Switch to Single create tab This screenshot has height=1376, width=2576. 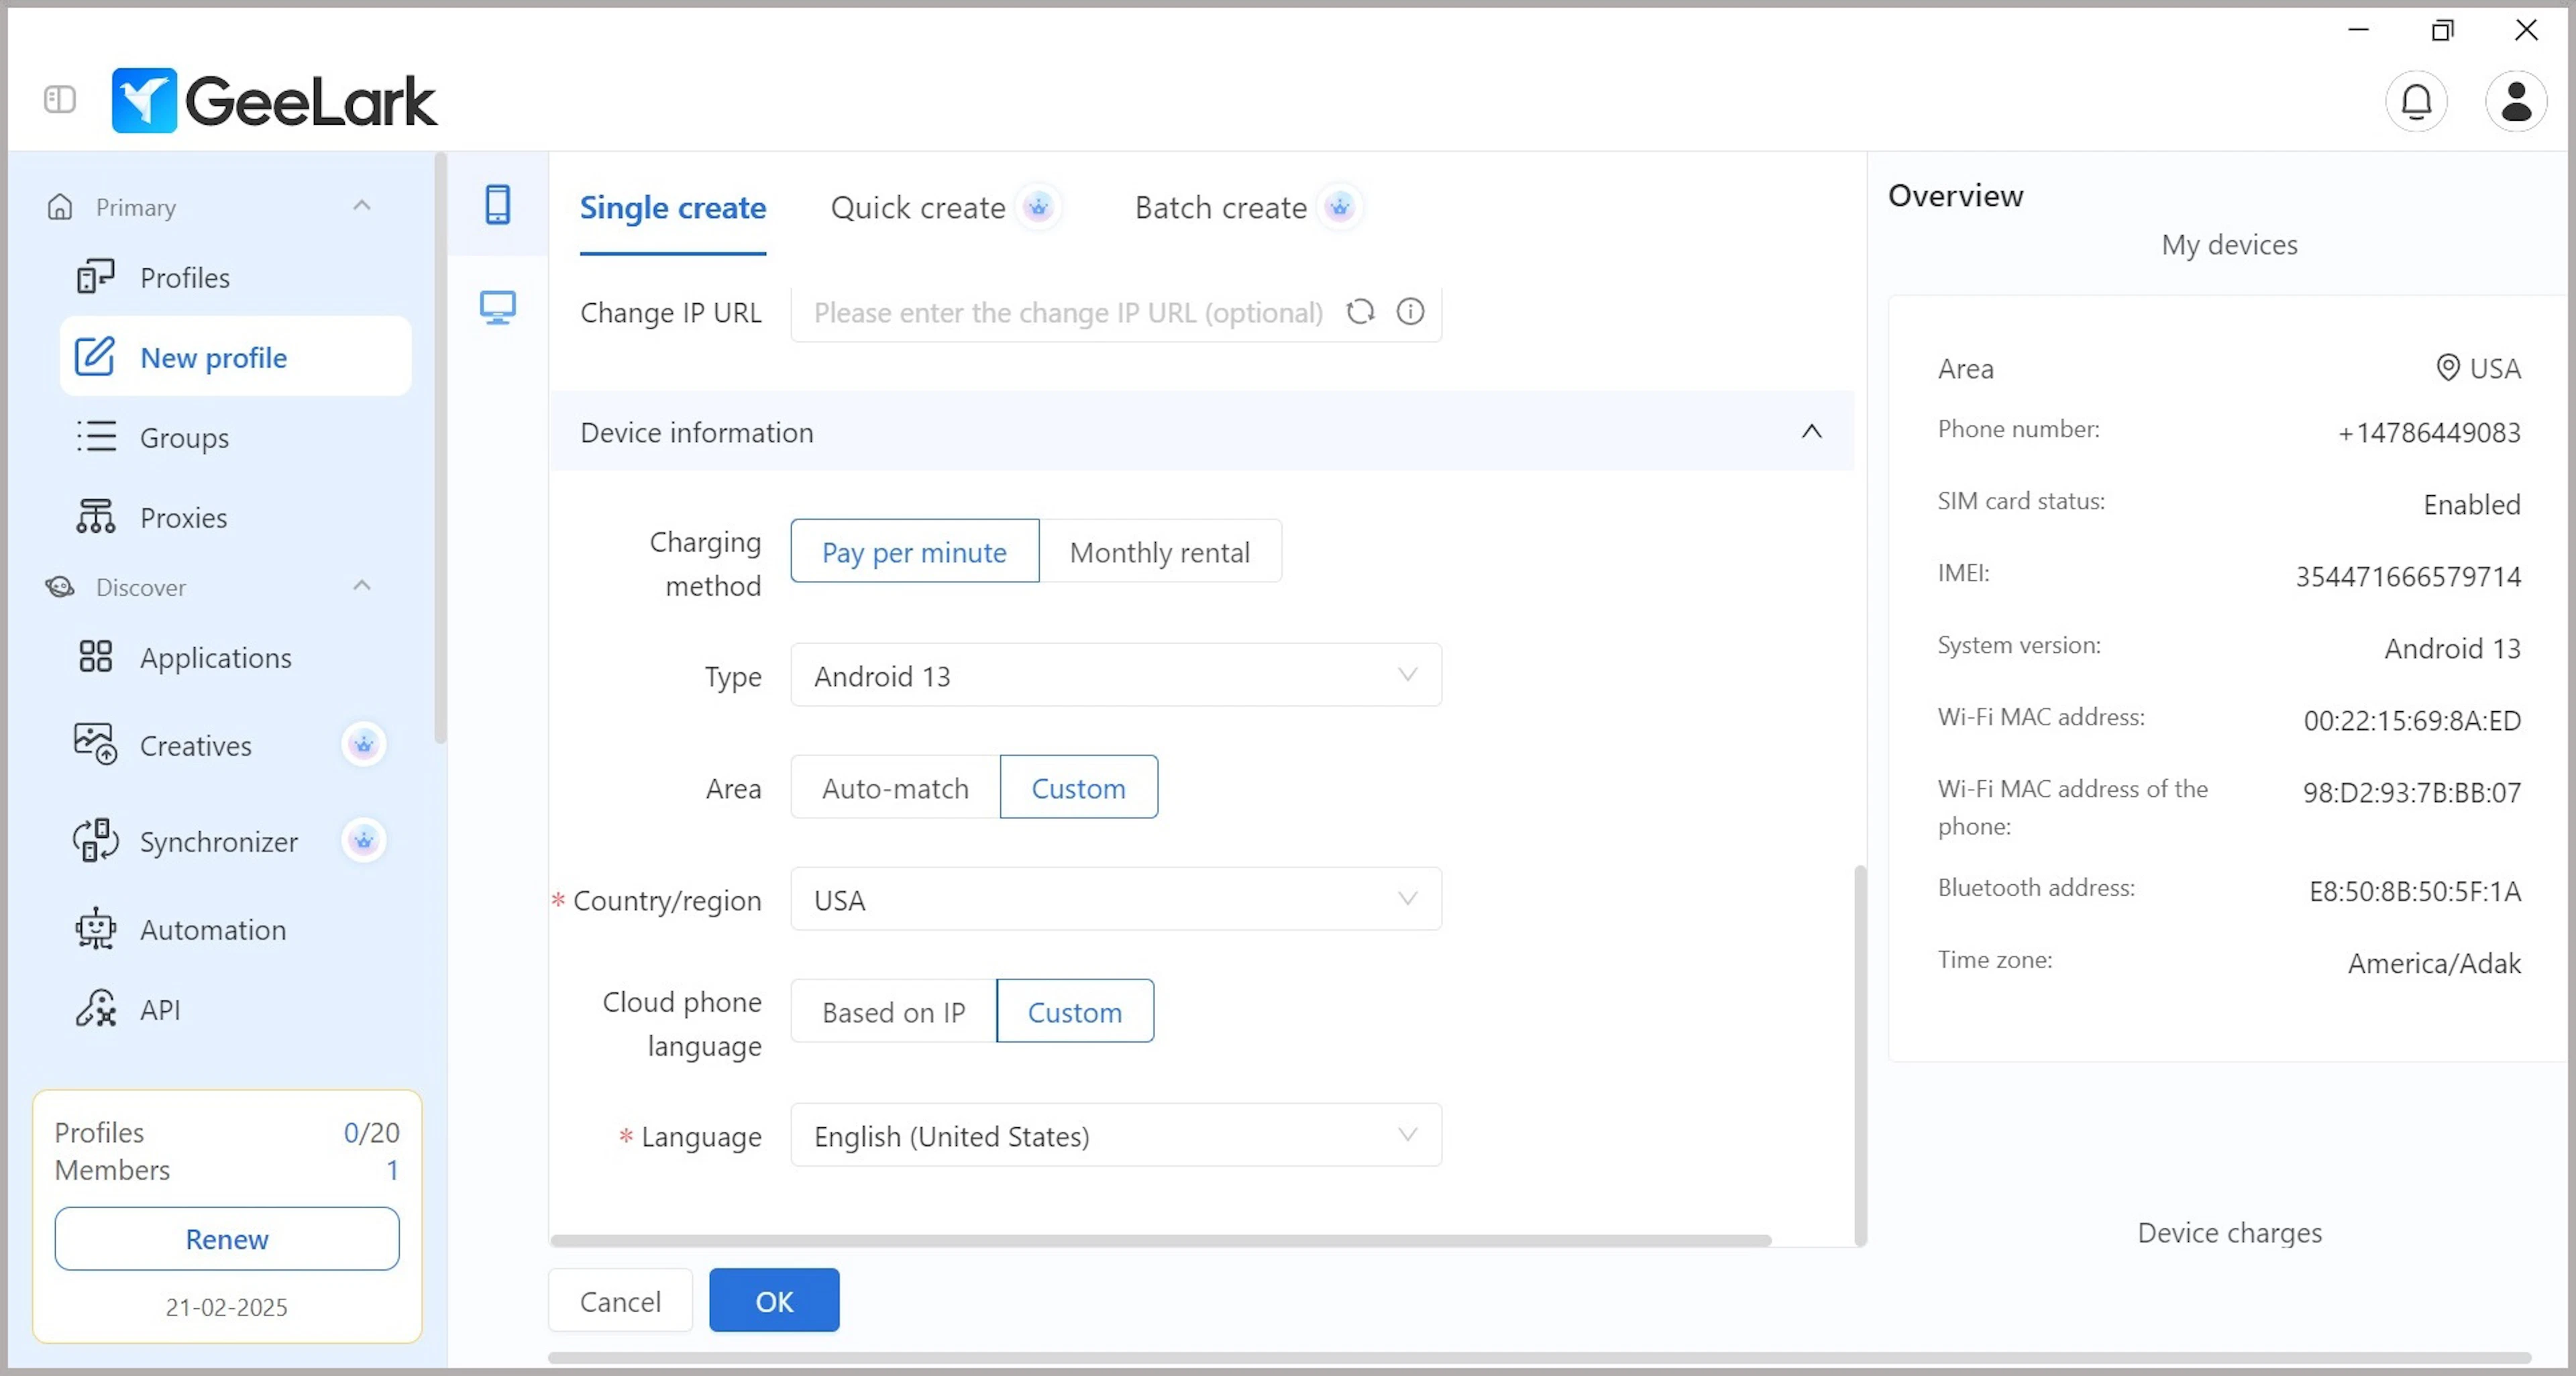673,208
